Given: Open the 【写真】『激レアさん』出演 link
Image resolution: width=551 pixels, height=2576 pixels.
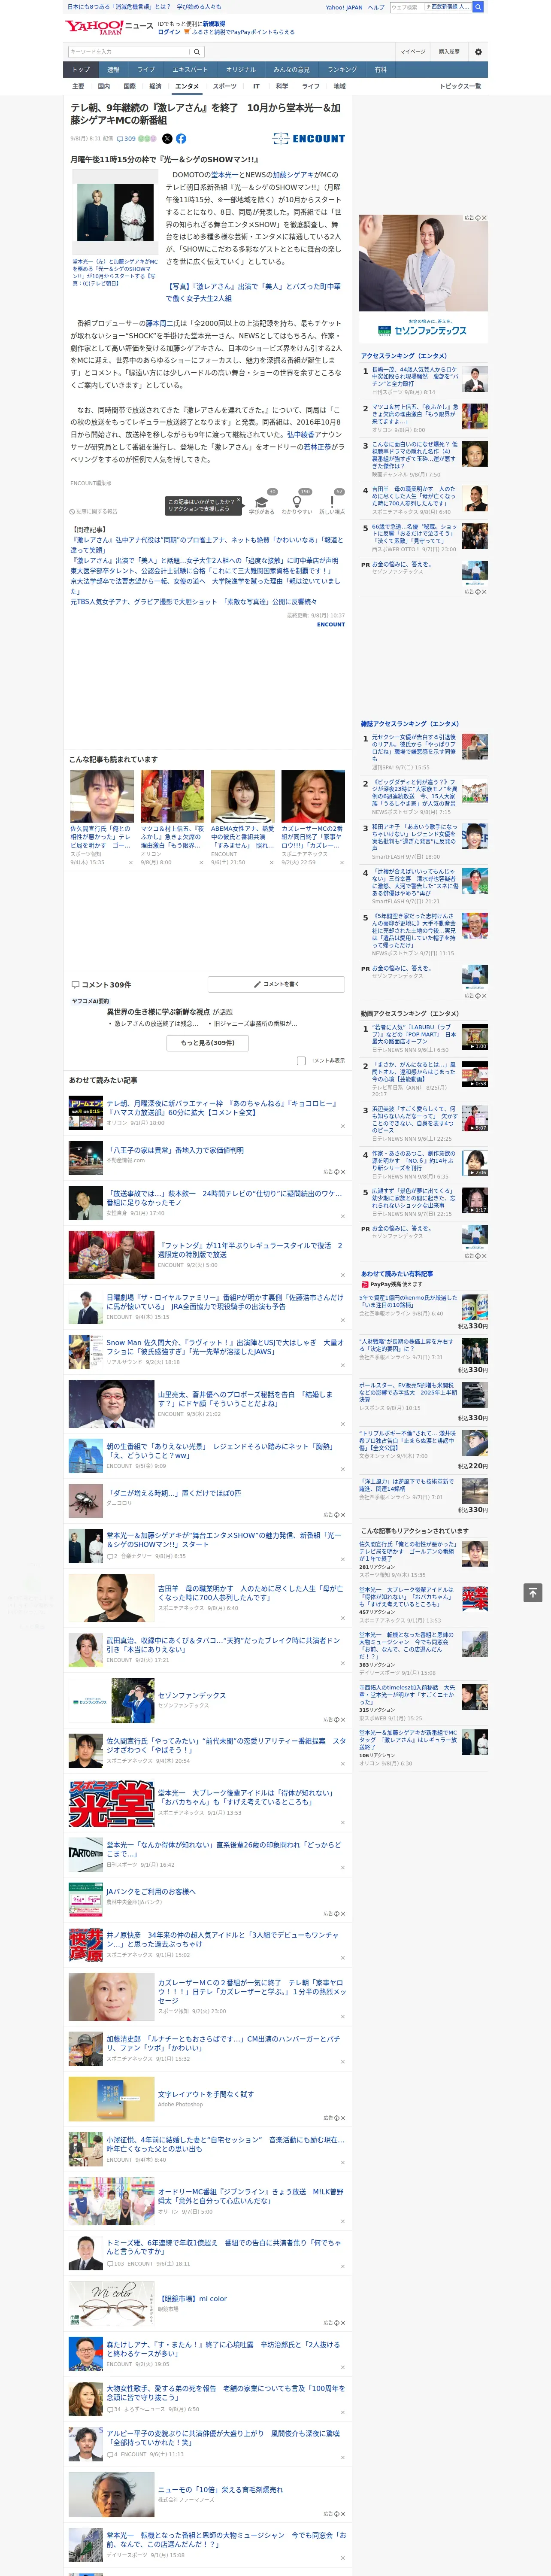Looking at the screenshot, I should [x=253, y=292].
